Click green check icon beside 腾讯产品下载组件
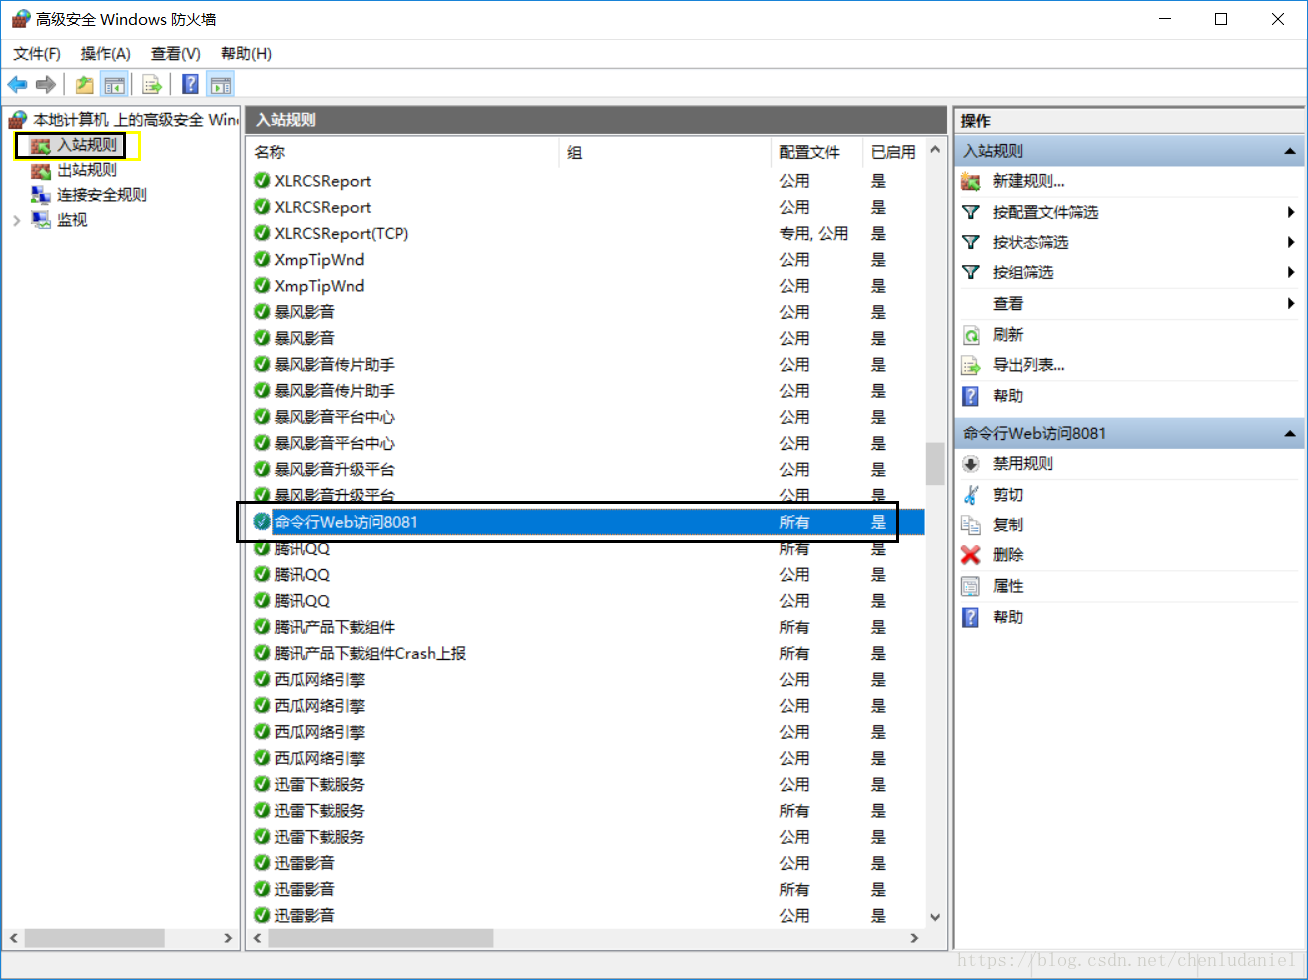Image resolution: width=1308 pixels, height=980 pixels. (262, 627)
